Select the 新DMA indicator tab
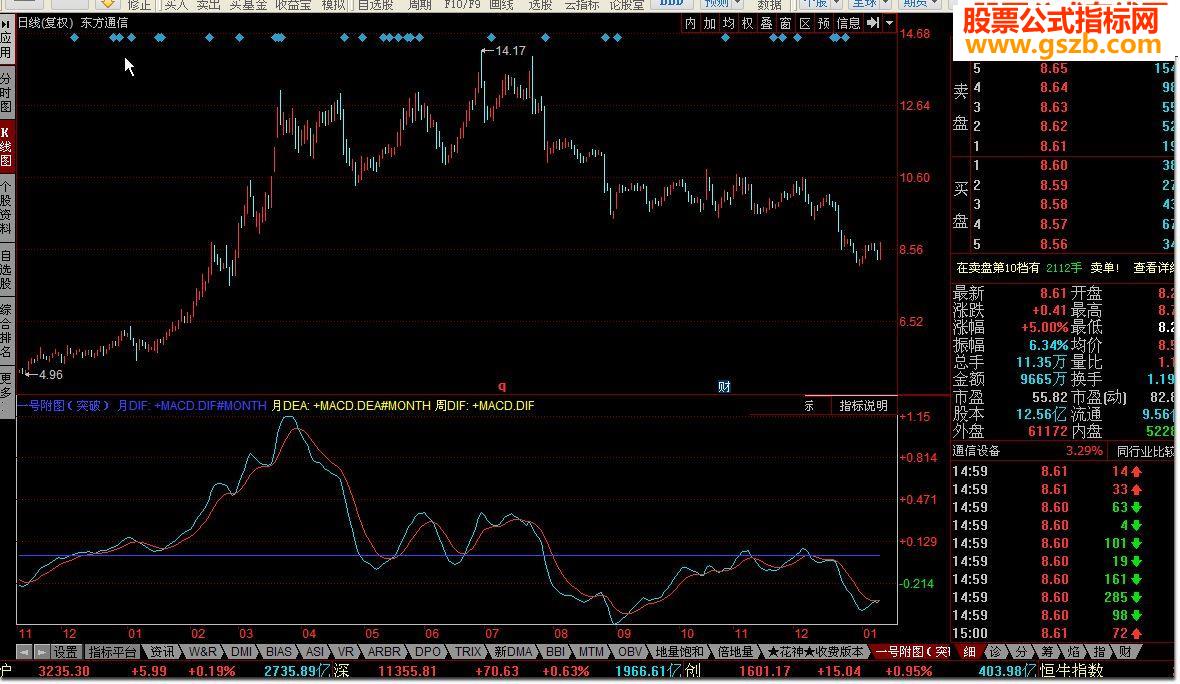This screenshot has width=1180, height=684. [x=513, y=652]
